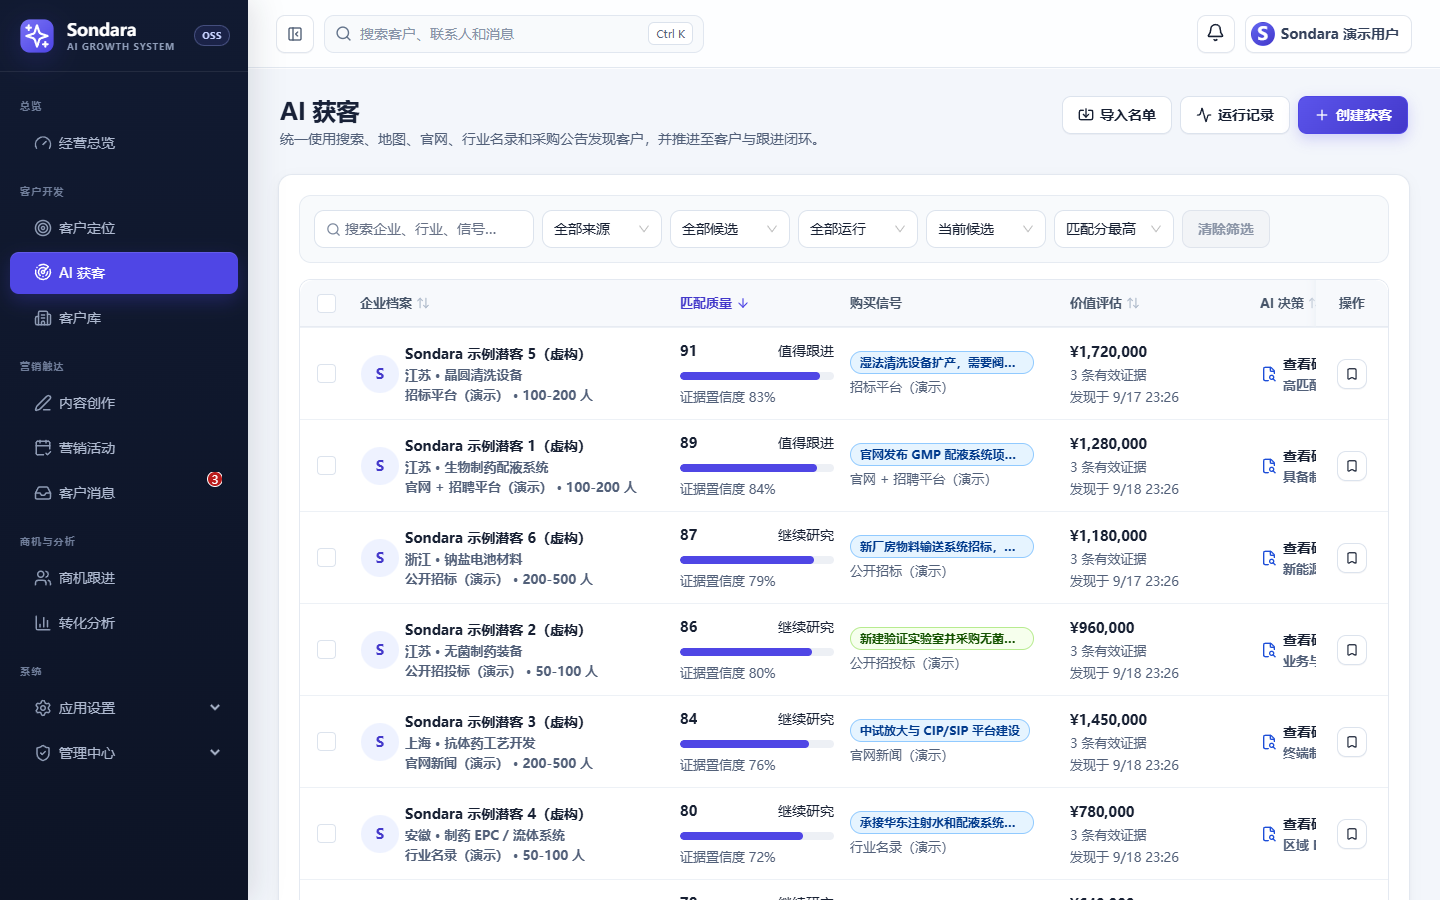Image resolution: width=1440 pixels, height=900 pixels.
Task: Open 转化分析 in sidebar
Action: pyautogui.click(x=124, y=623)
